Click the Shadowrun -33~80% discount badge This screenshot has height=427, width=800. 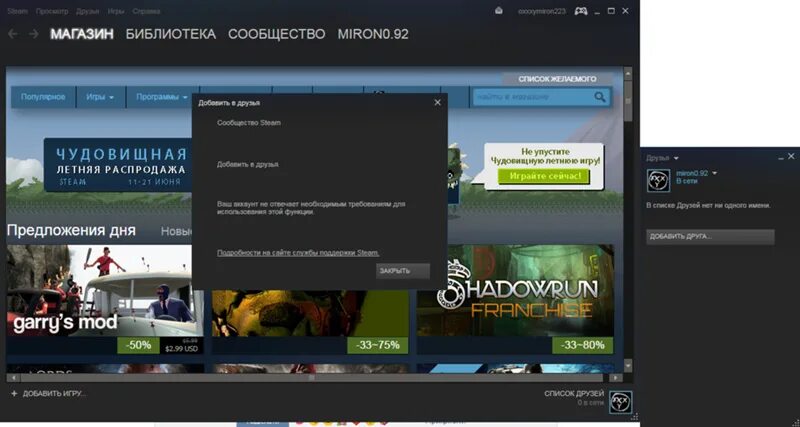[x=582, y=345]
